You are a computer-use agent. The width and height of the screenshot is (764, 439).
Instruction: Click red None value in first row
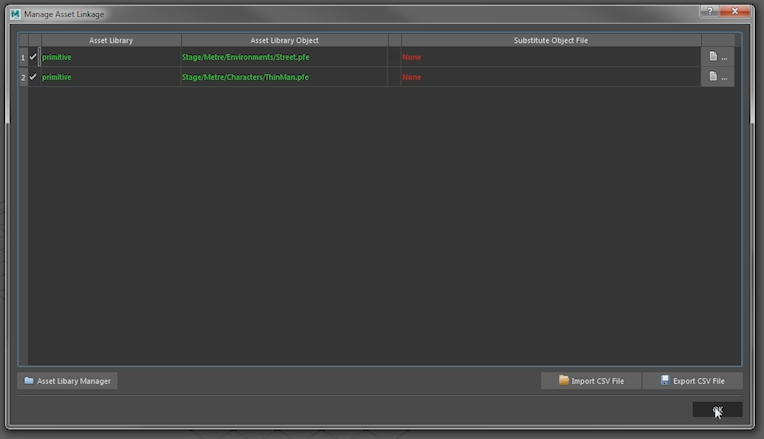pyautogui.click(x=412, y=58)
